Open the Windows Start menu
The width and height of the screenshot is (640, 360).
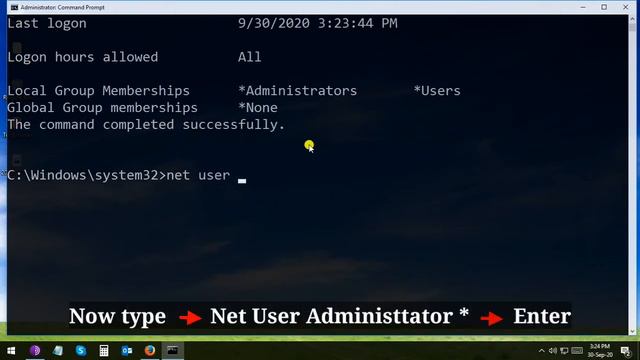coord(11,351)
